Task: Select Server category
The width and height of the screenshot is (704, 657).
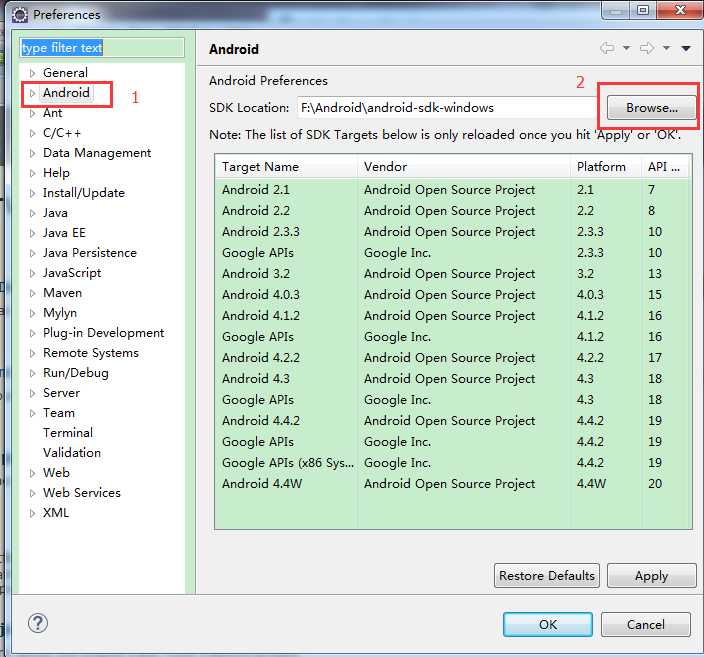Action: click(61, 393)
